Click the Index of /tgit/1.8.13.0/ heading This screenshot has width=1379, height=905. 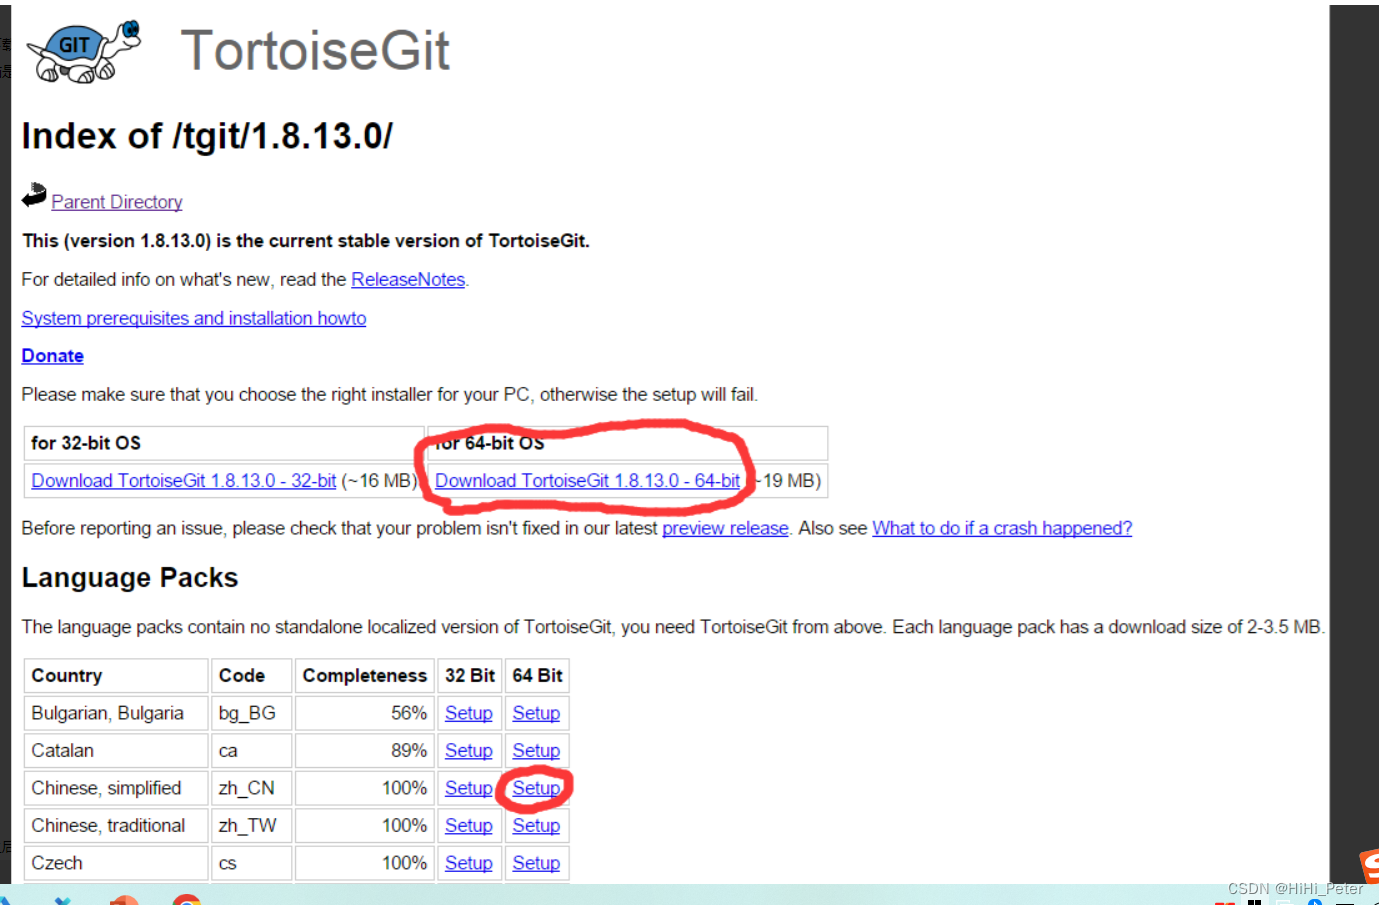(207, 136)
